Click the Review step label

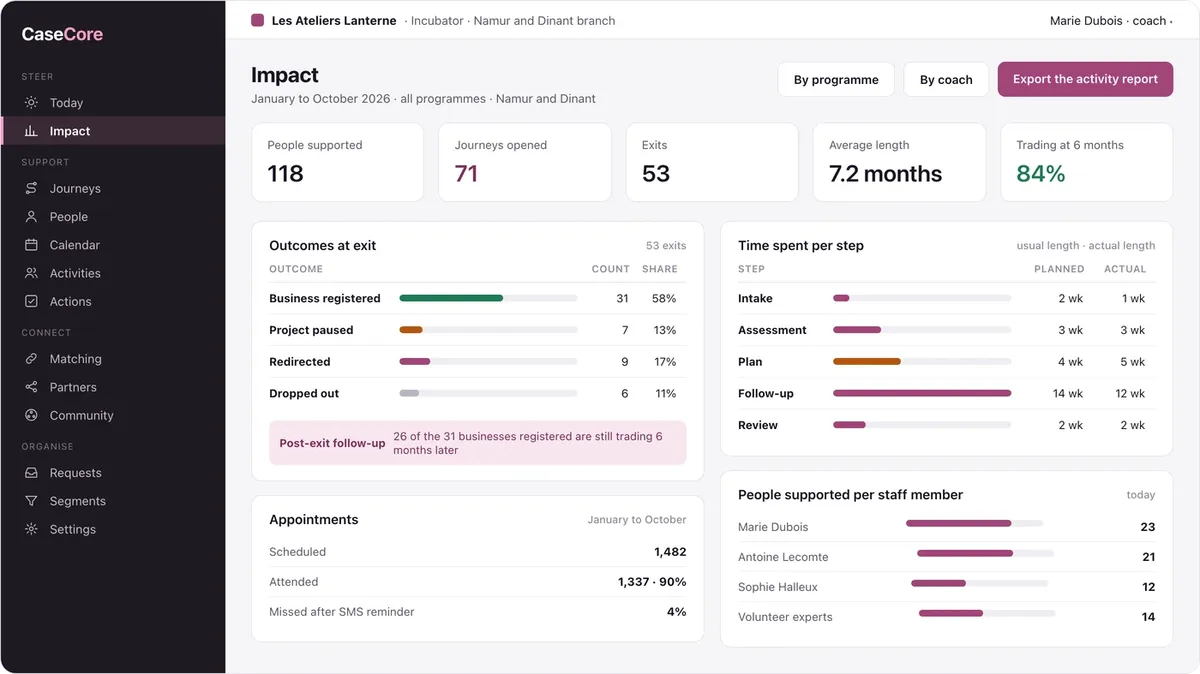point(758,426)
